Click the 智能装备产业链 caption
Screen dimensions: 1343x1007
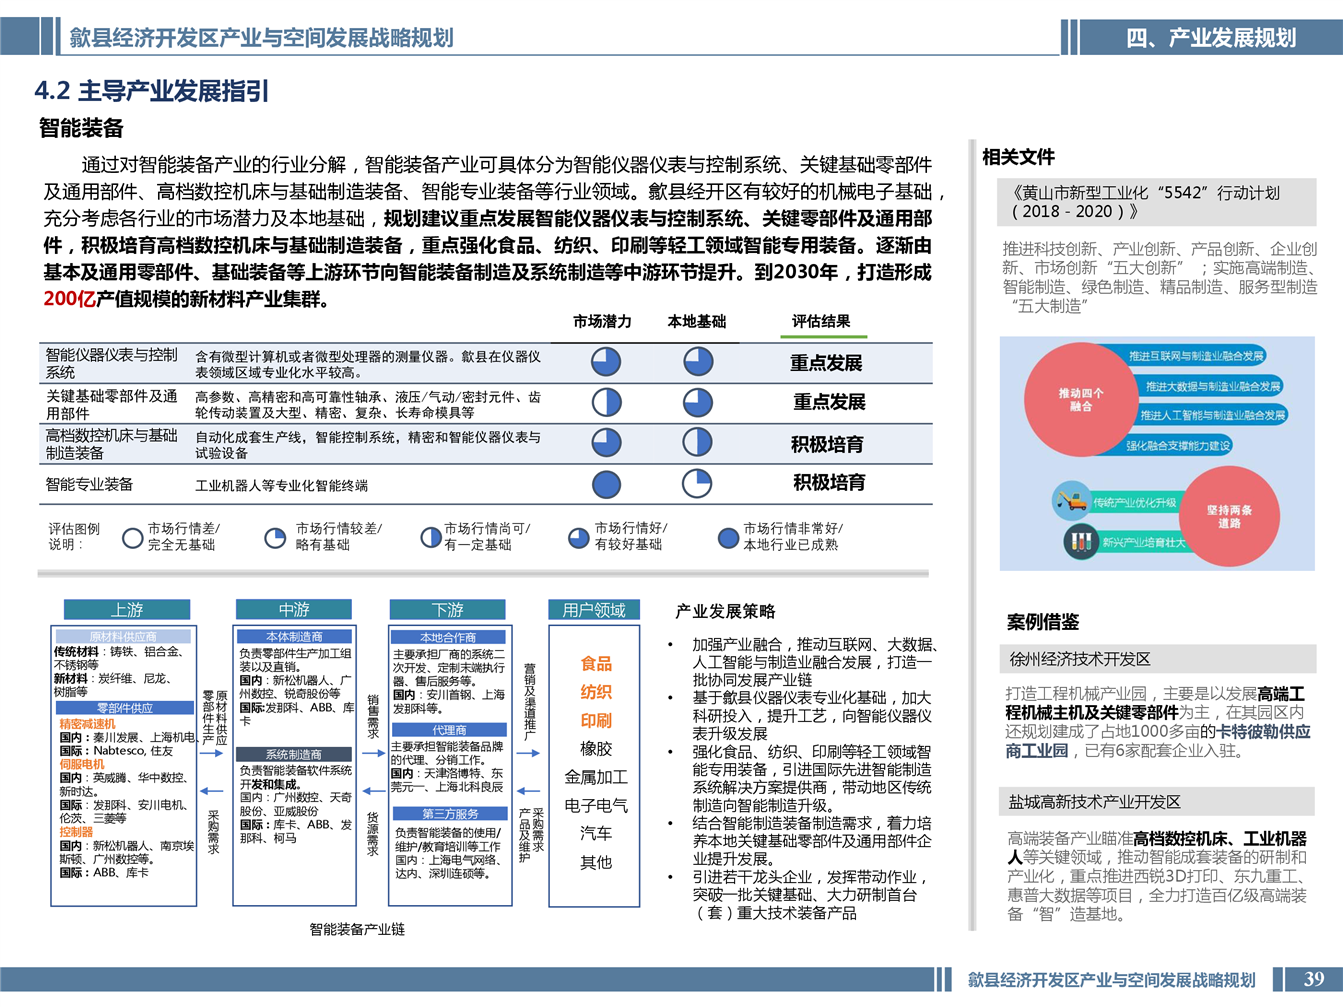pos(357,930)
